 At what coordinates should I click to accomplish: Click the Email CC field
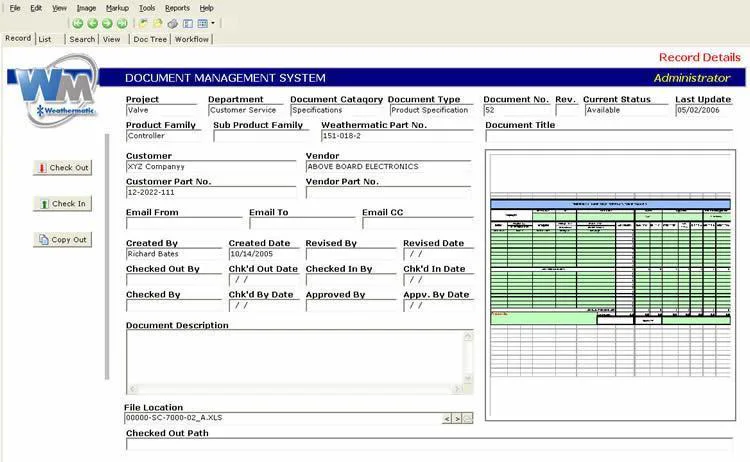(418, 223)
